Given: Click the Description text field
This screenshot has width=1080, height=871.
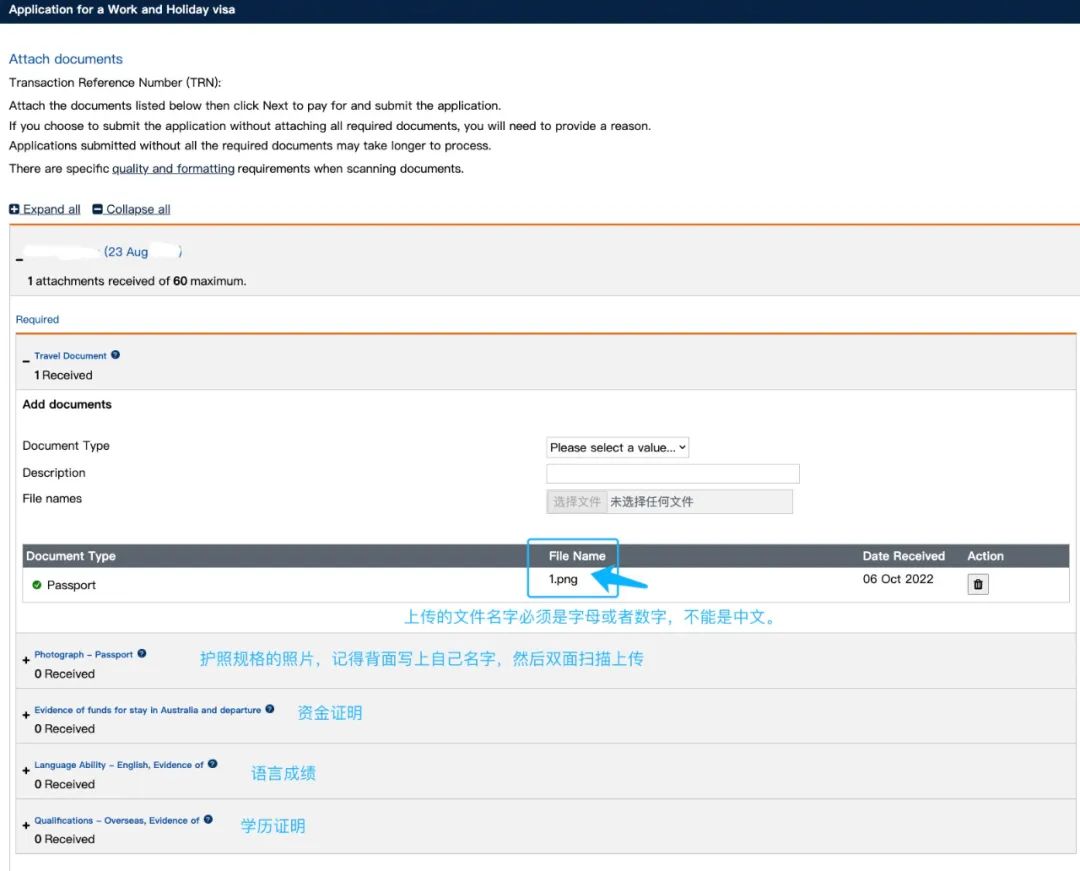Looking at the screenshot, I should pyautogui.click(x=672, y=474).
